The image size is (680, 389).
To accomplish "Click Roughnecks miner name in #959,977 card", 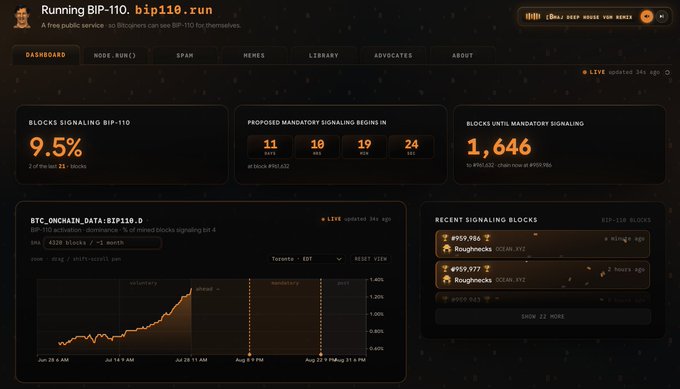I will pyautogui.click(x=473, y=280).
